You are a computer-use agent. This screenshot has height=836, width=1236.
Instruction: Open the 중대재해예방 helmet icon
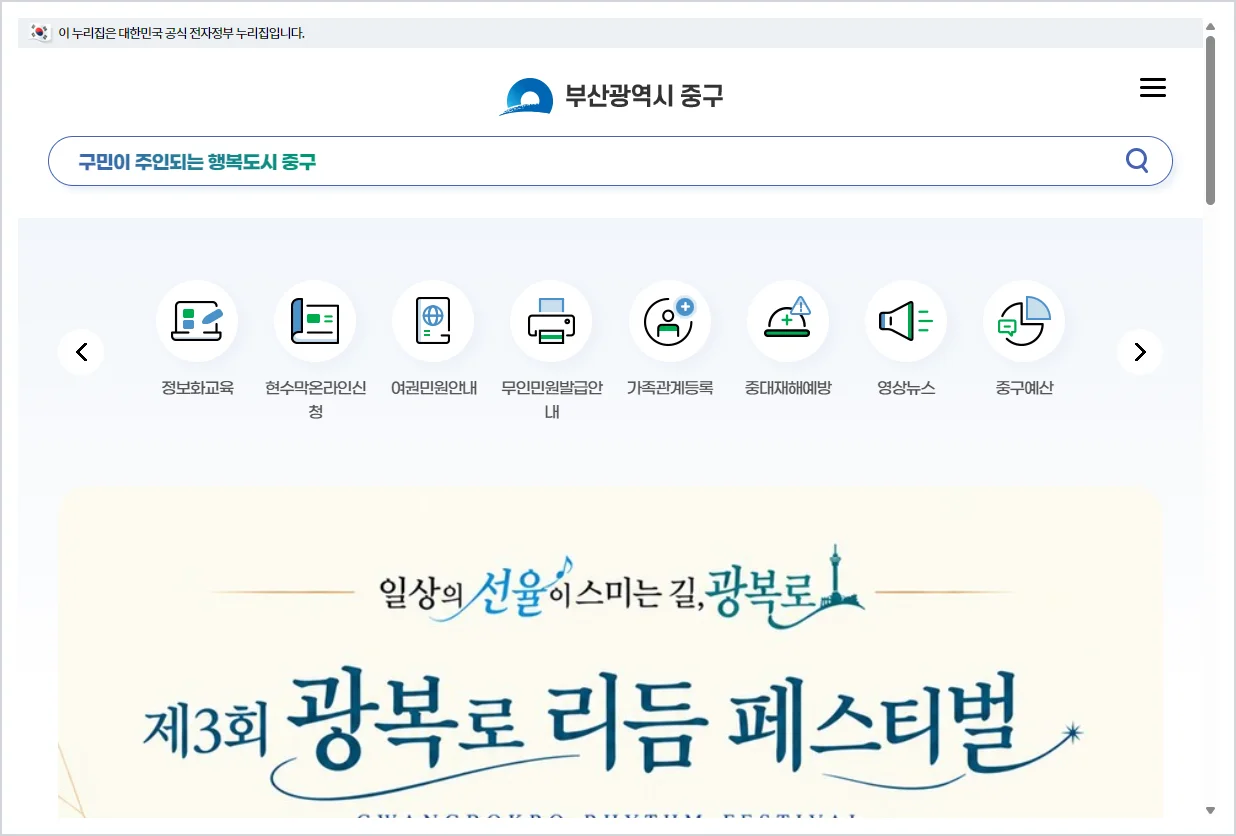[x=788, y=321]
